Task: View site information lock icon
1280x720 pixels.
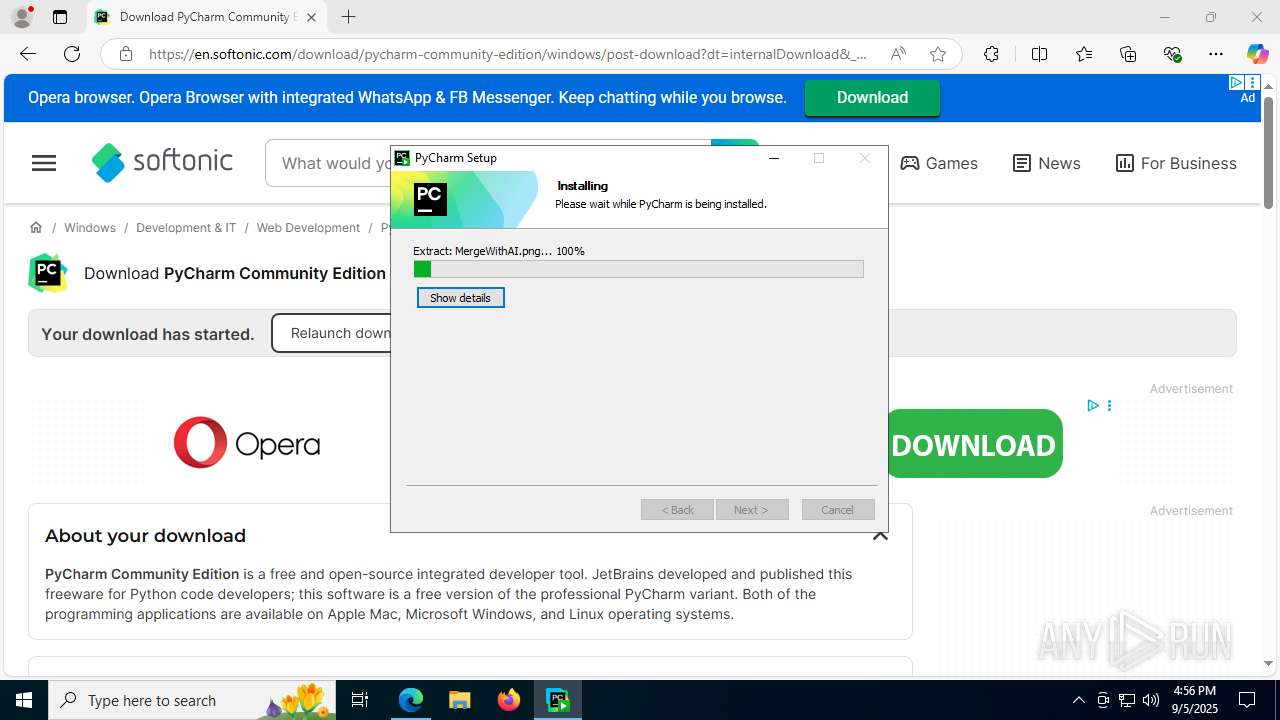Action: [x=126, y=54]
